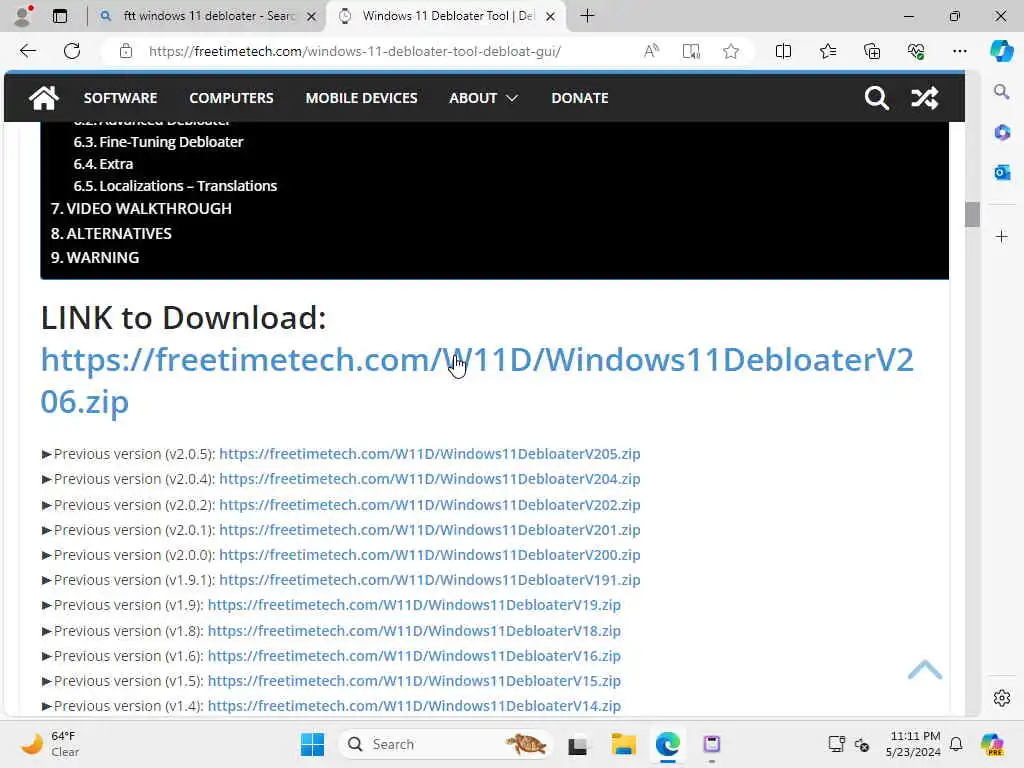This screenshot has height=768, width=1024.
Task: Open the Favorites list icon
Action: [x=827, y=51]
